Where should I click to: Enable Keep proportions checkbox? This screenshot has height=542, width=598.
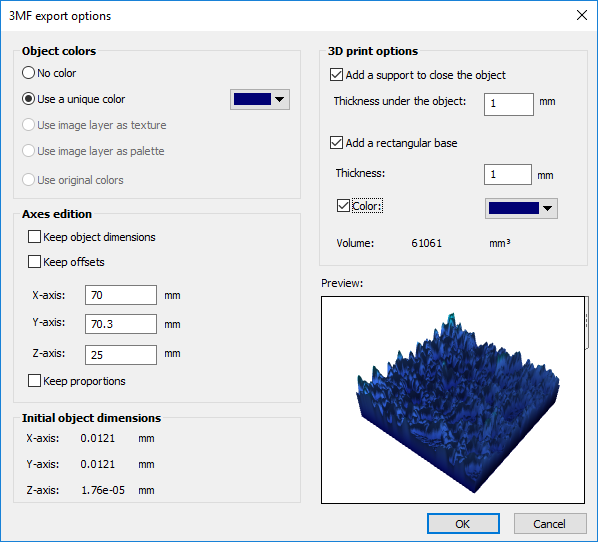(x=34, y=381)
